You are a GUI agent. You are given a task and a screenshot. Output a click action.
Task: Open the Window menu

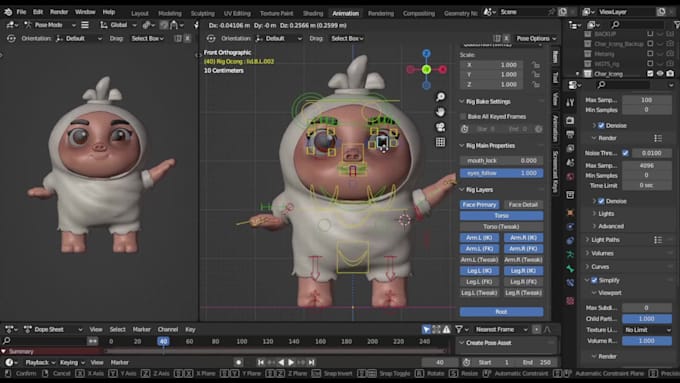pos(85,12)
